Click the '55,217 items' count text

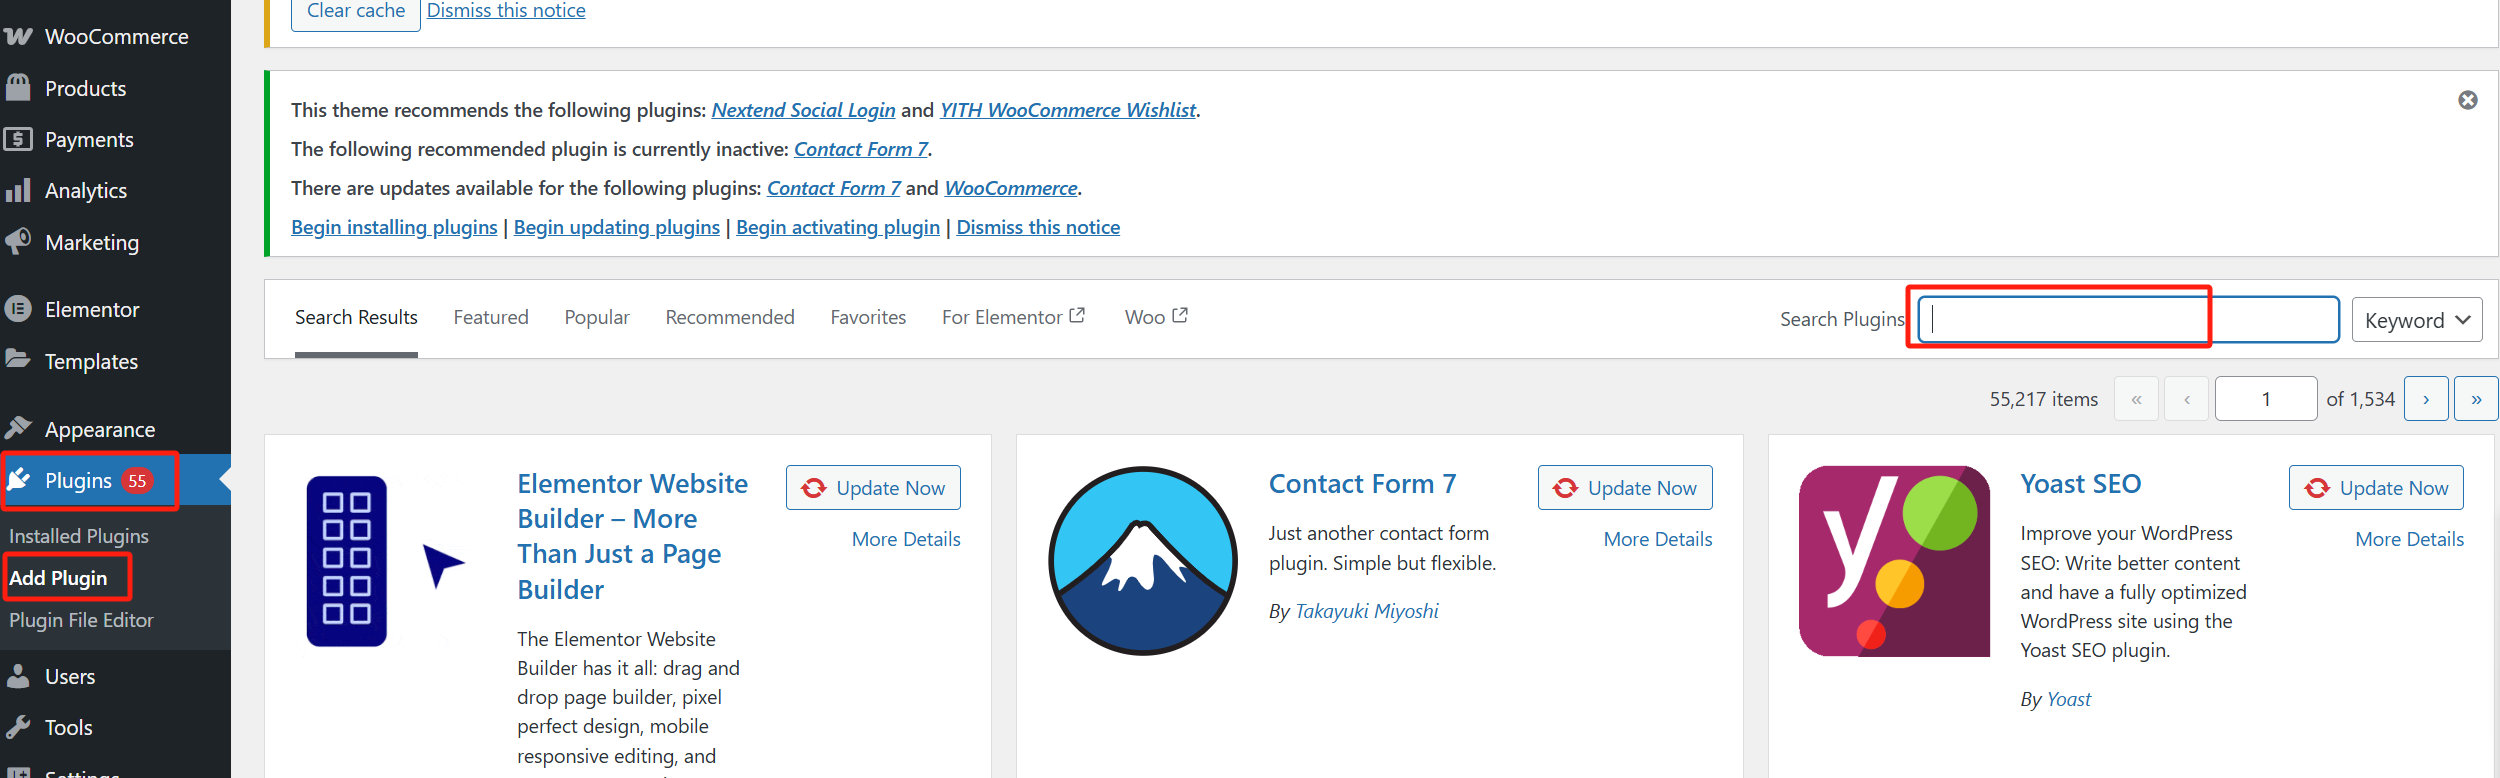point(2044,399)
